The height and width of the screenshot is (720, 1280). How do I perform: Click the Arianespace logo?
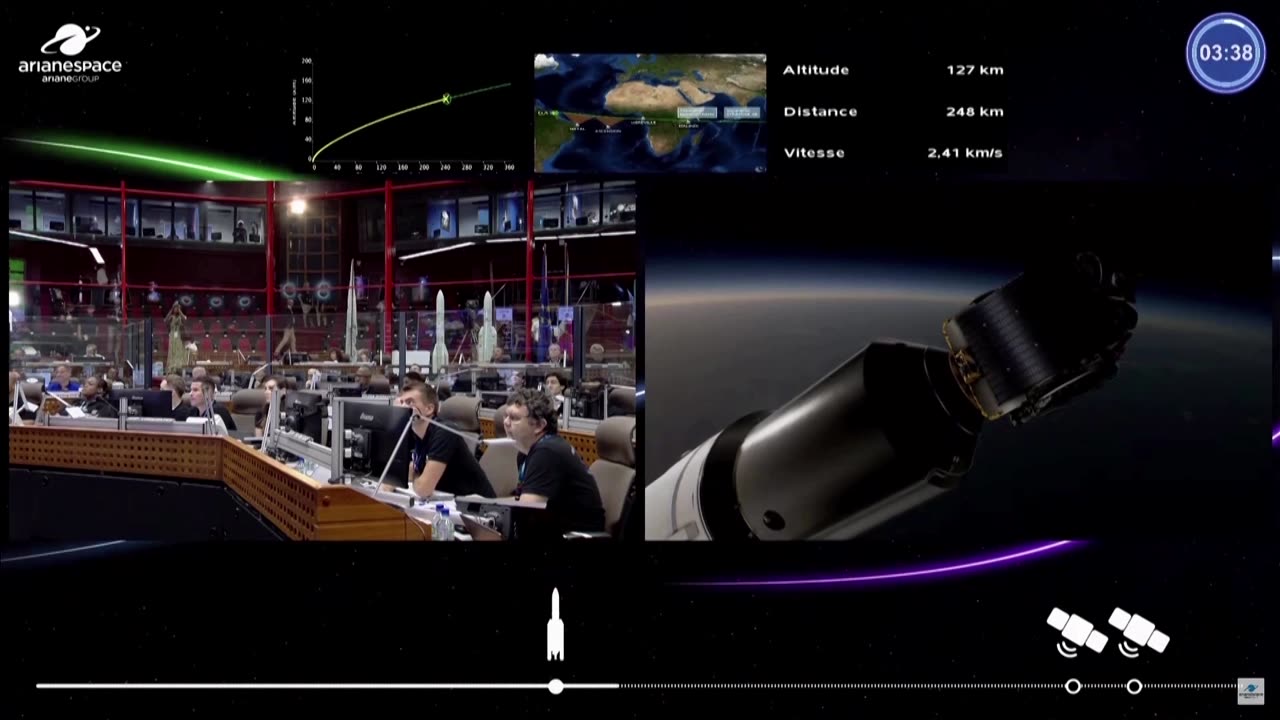[70, 53]
